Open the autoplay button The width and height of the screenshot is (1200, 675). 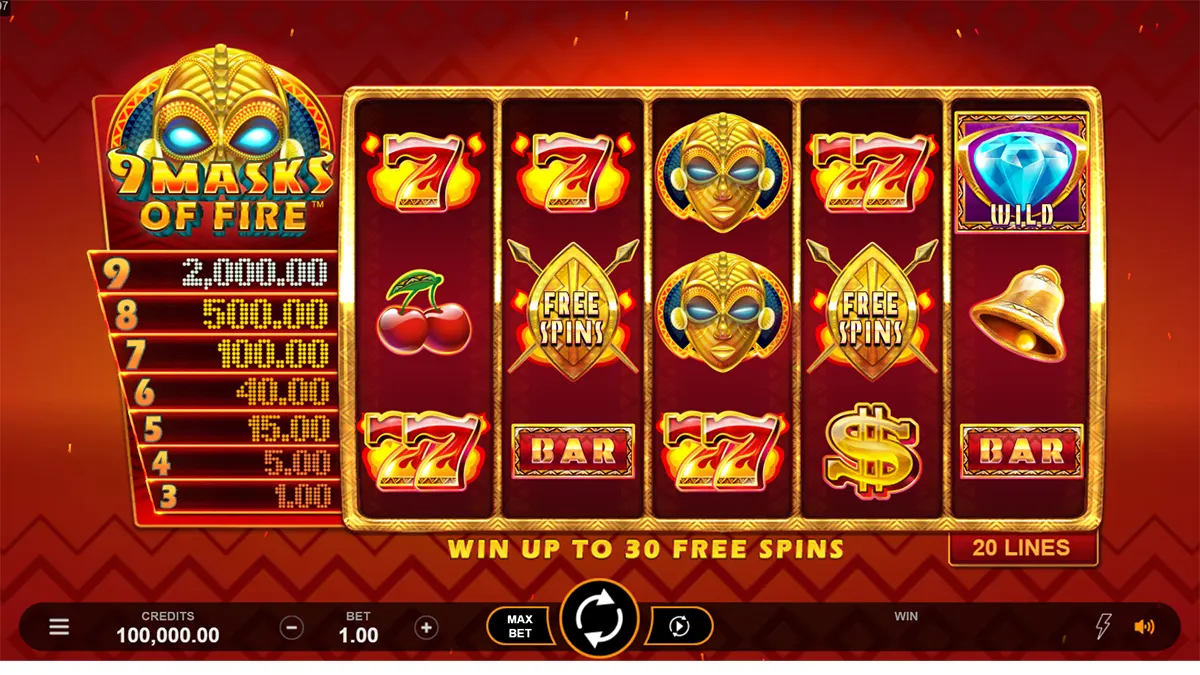[679, 626]
